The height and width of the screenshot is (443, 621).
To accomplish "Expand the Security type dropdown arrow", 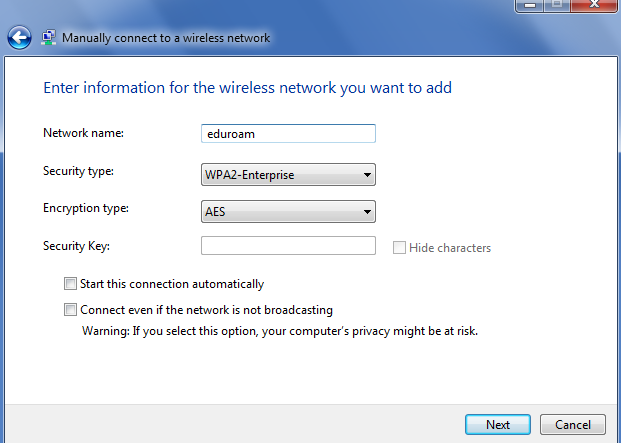I will 367,175.
